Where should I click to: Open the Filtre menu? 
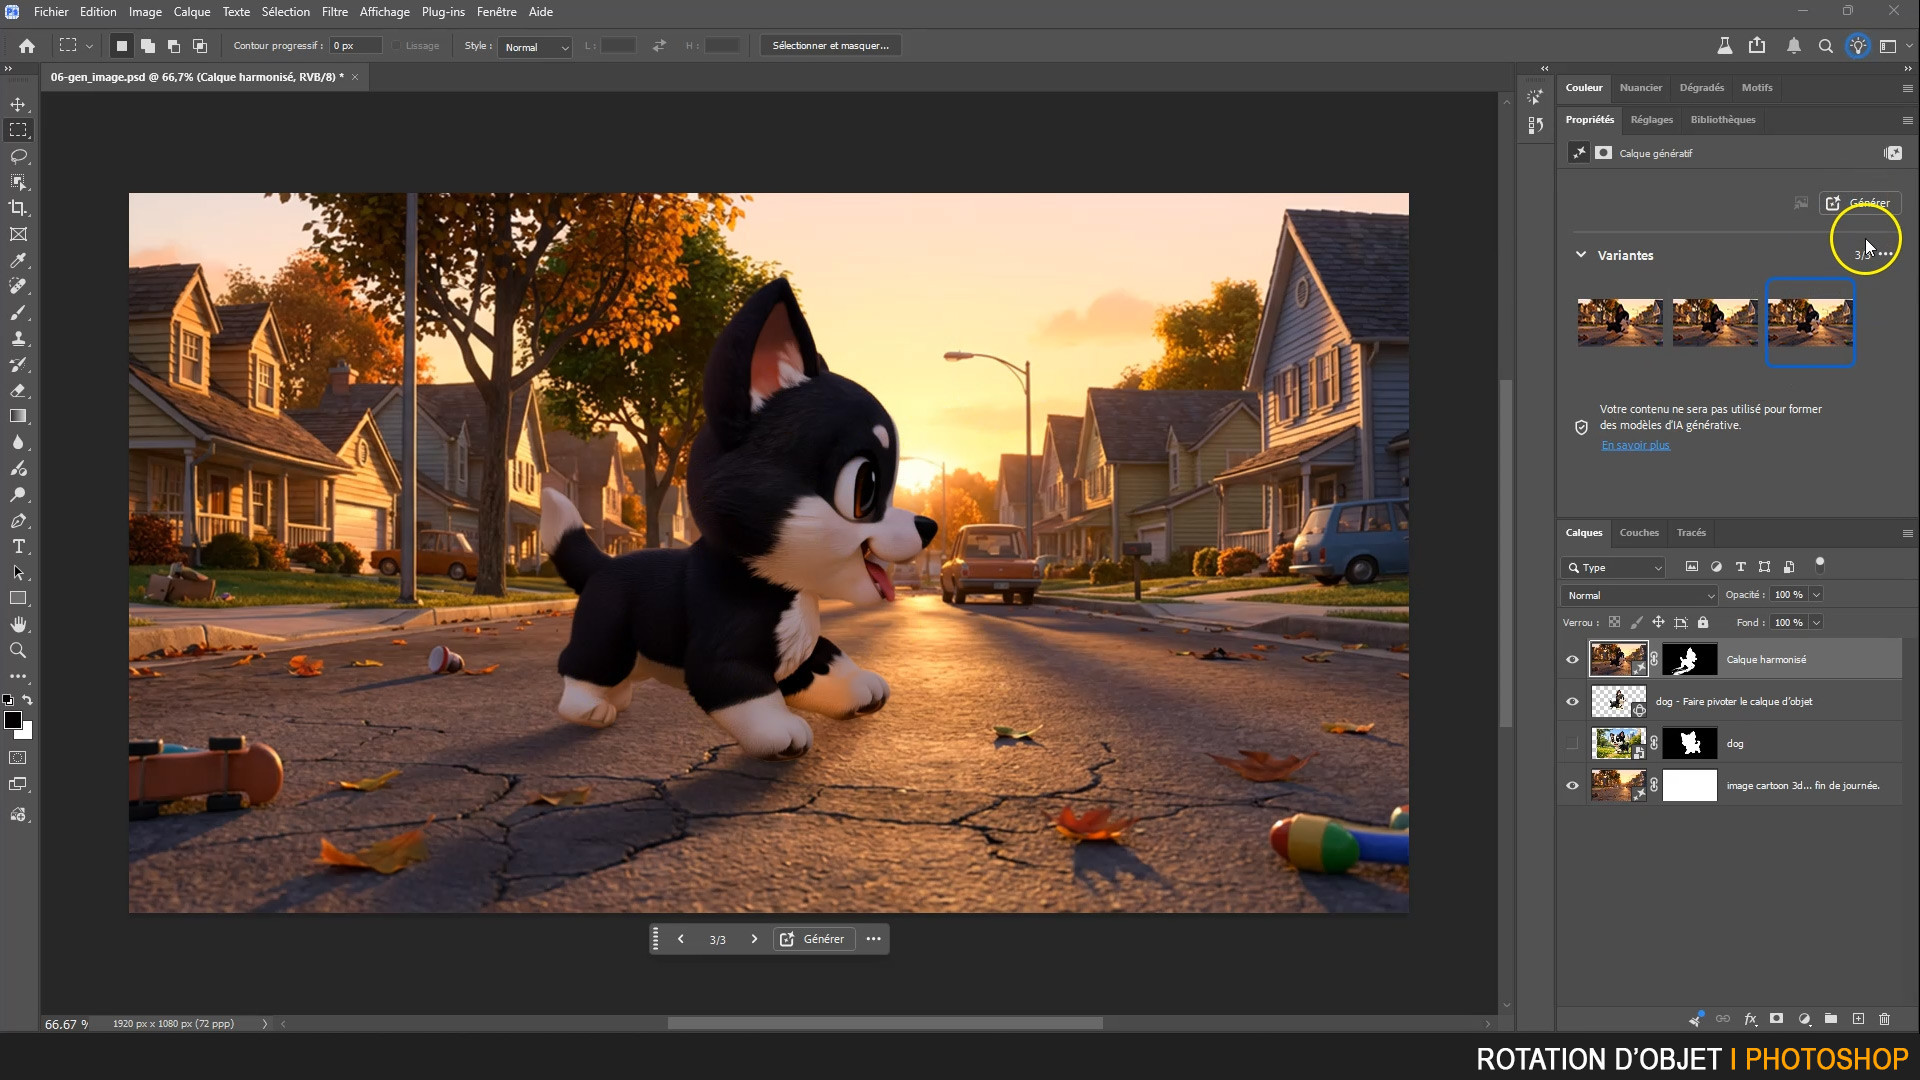[334, 12]
